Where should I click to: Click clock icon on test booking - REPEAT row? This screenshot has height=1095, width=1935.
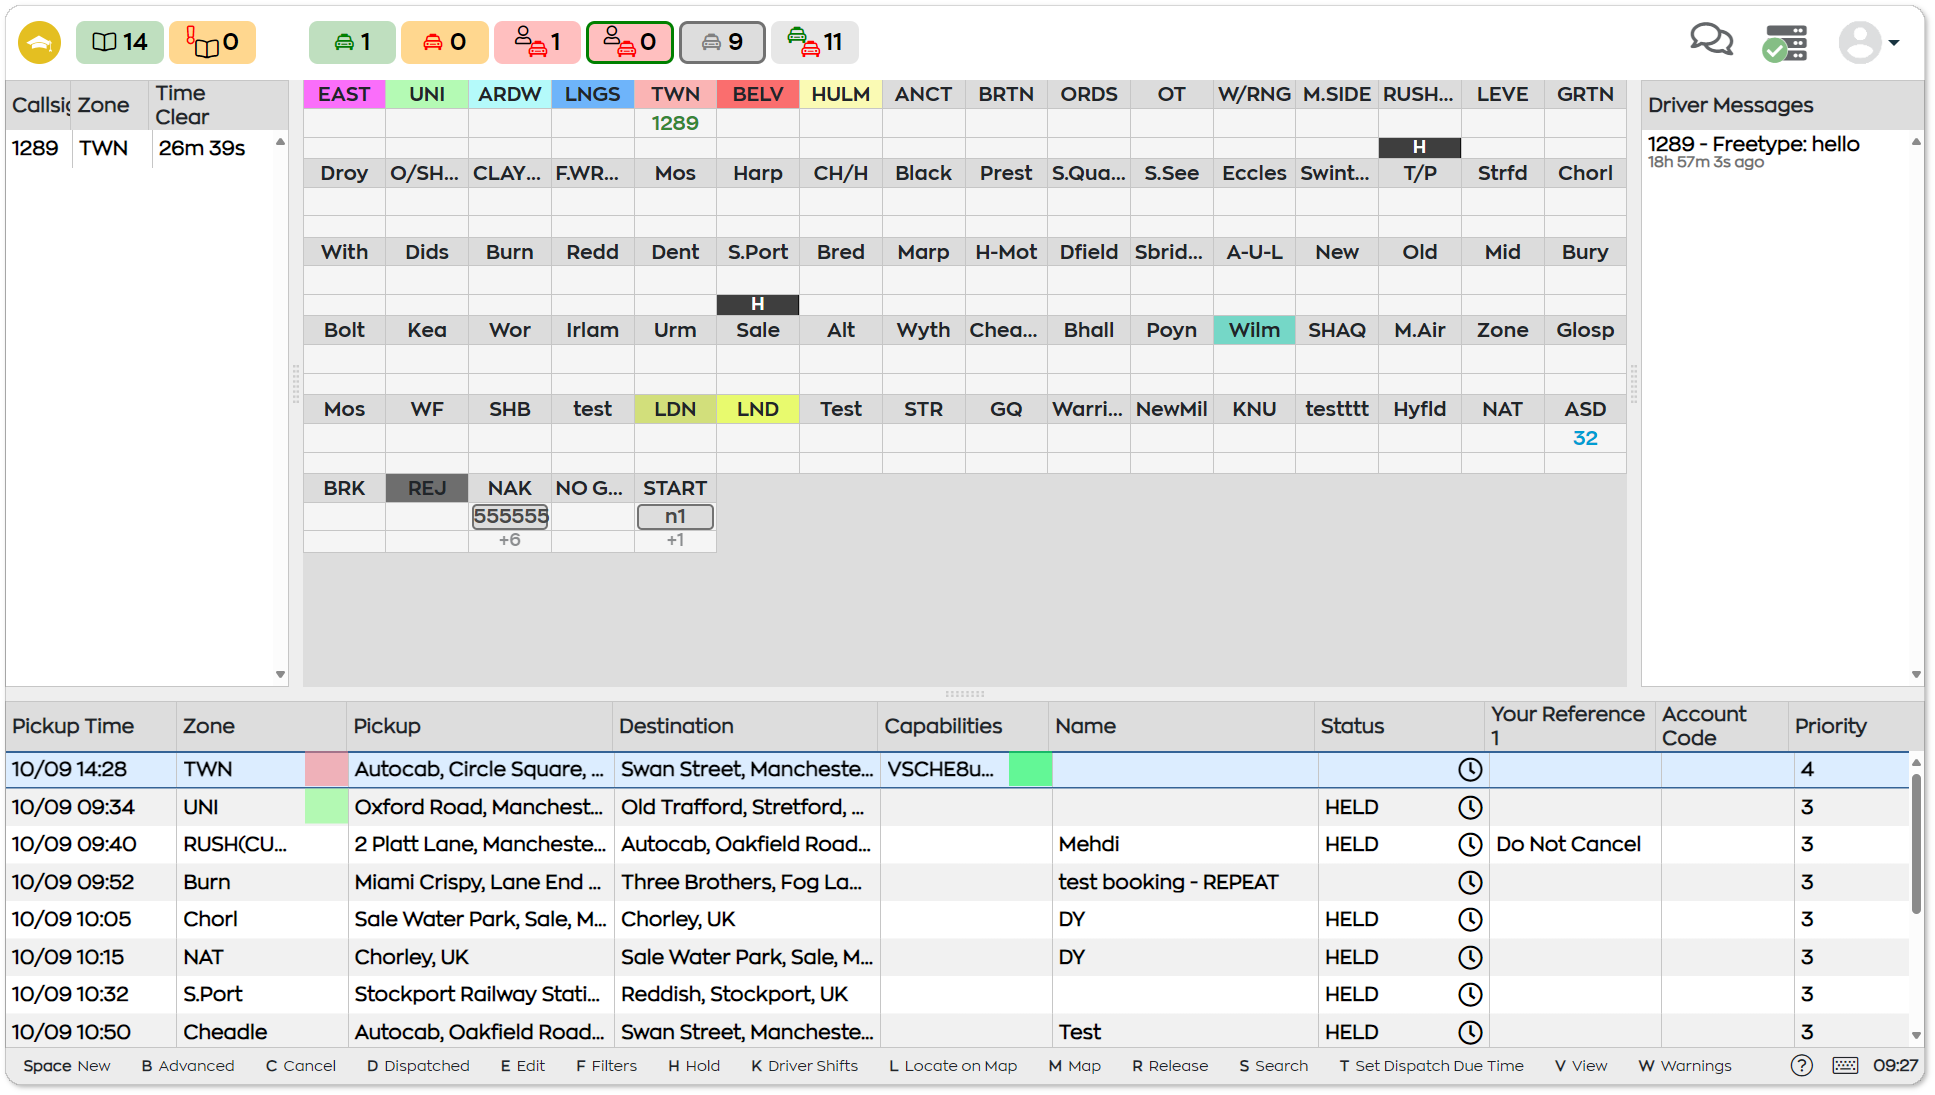coord(1469,882)
